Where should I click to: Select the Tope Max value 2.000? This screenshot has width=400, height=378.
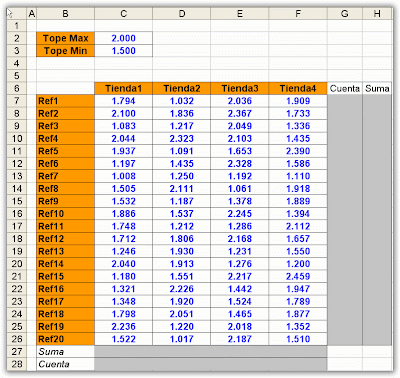[x=124, y=38]
